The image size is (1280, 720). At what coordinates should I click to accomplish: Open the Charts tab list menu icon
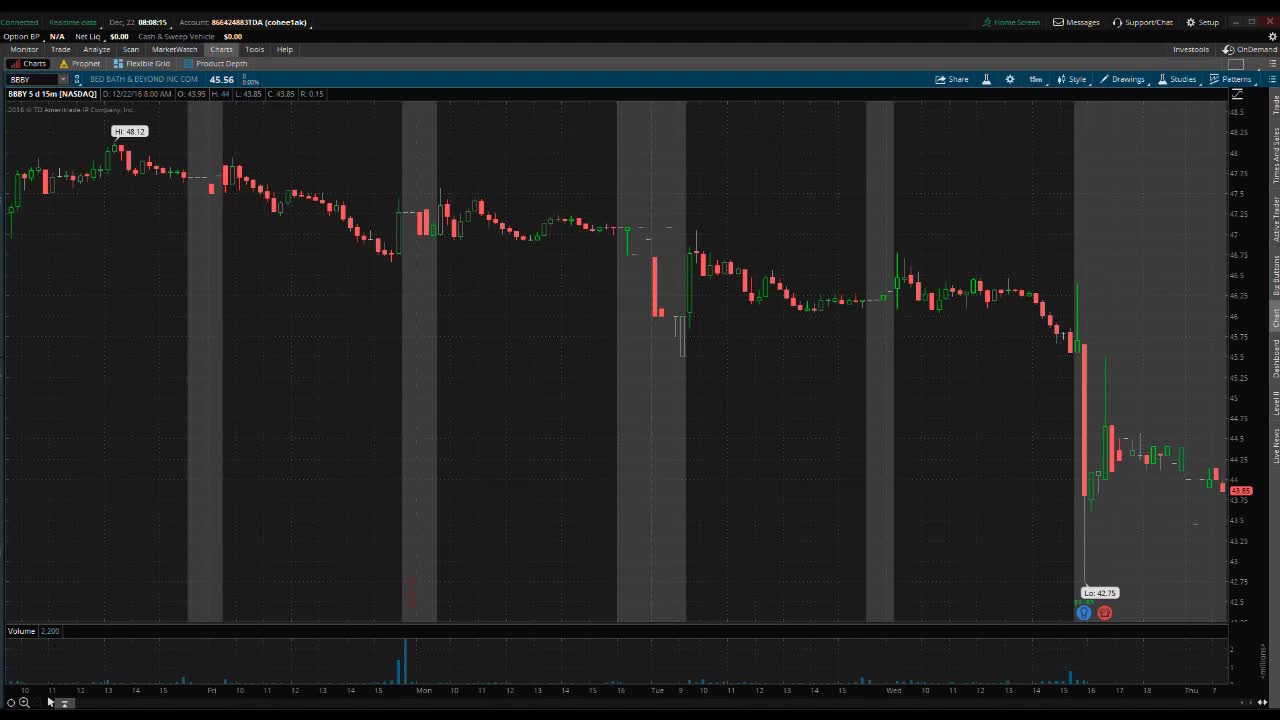click(1272, 64)
